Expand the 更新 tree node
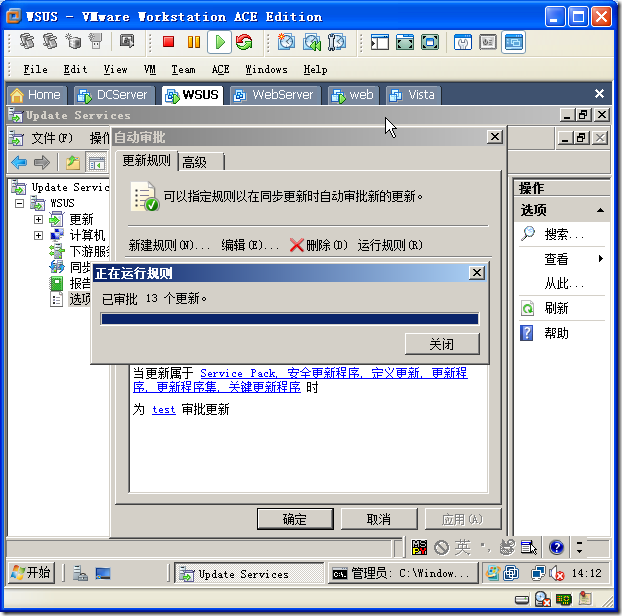Screen dimensions: 622x616 click(x=38, y=219)
